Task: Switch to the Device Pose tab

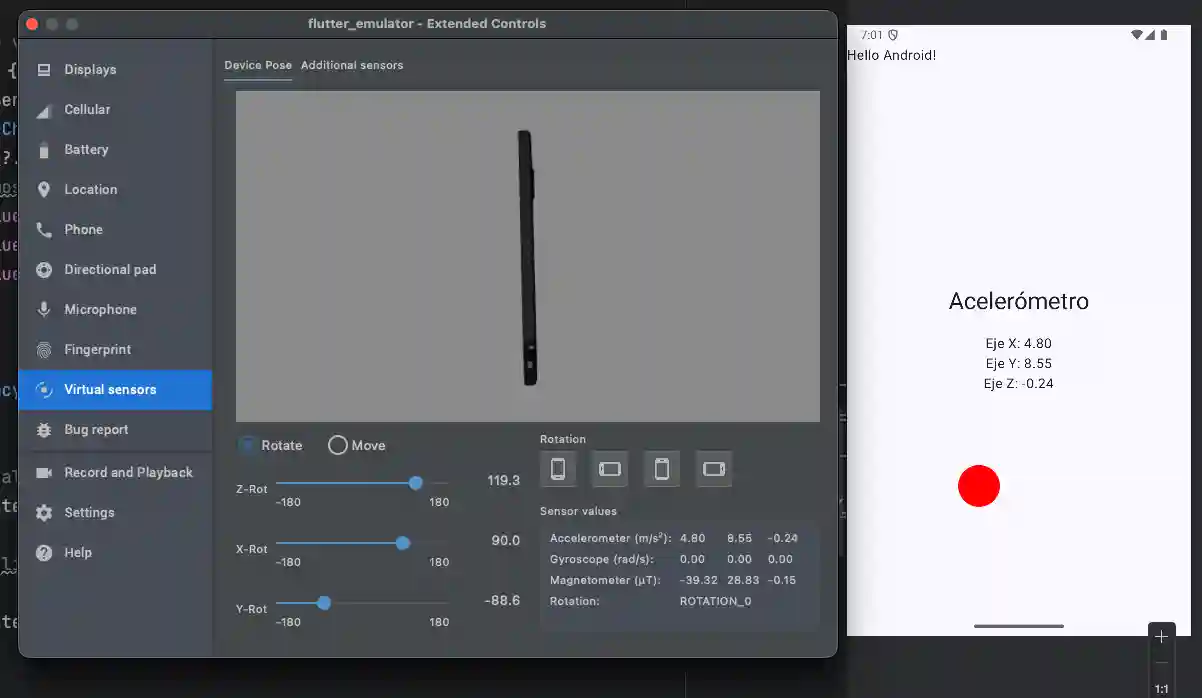Action: coord(258,65)
